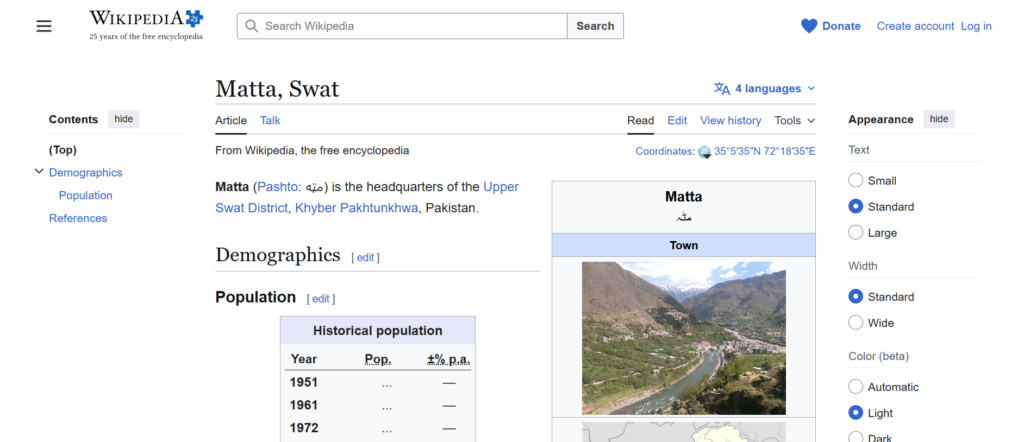Open the Matta town landscape photo
The width and height of the screenshot is (1024, 442).
684,338
